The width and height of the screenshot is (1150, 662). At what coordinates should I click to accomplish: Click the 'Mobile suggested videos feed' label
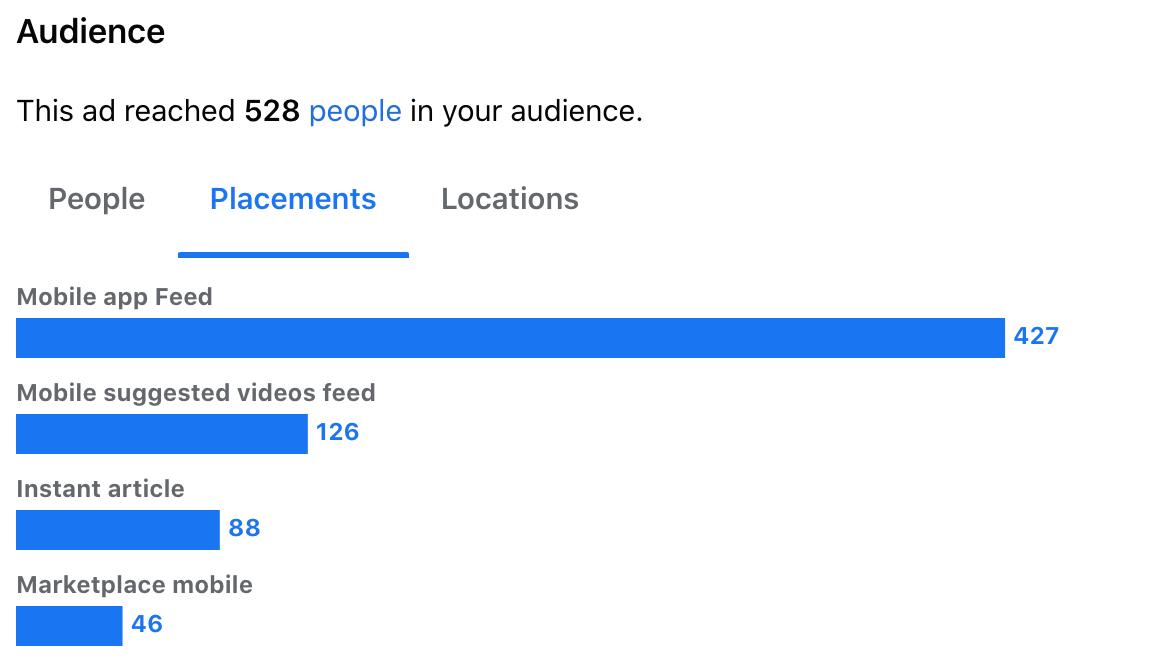196,393
